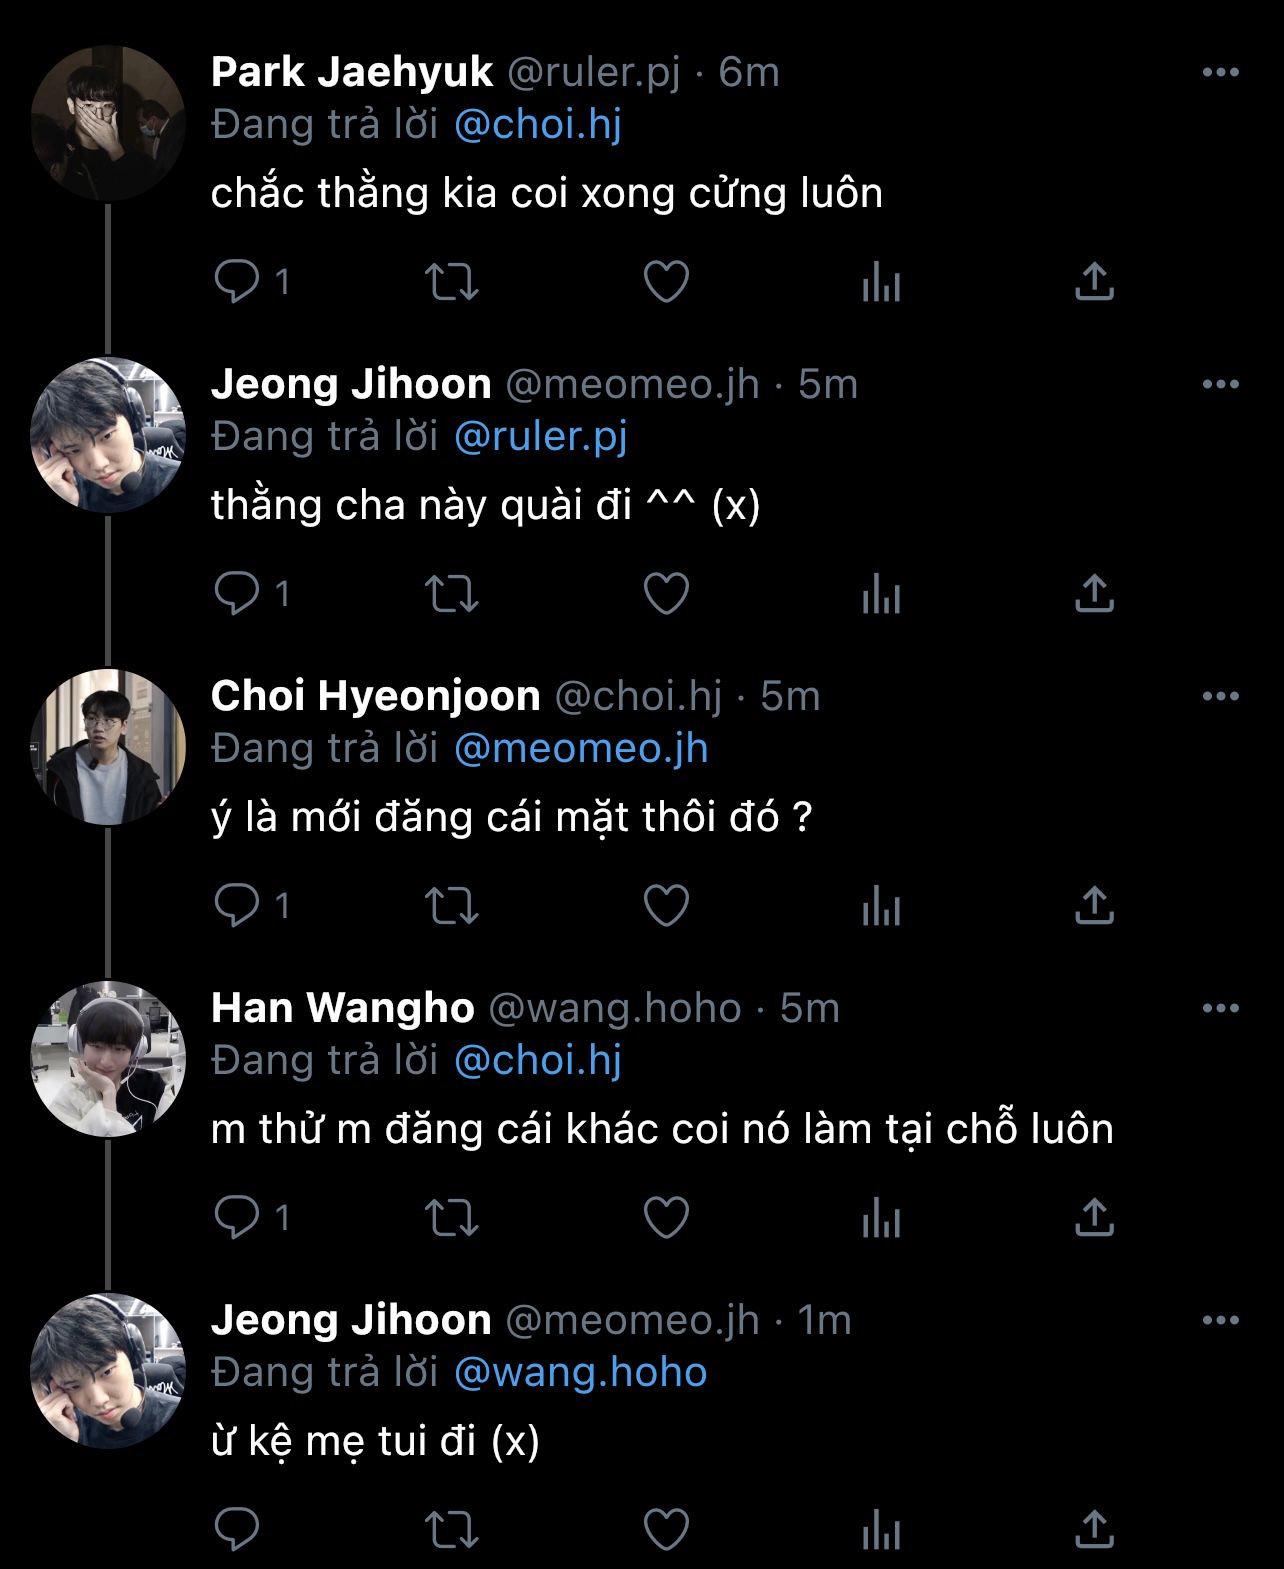Reply to Park Jaehyuk's tweet

click(x=237, y=282)
